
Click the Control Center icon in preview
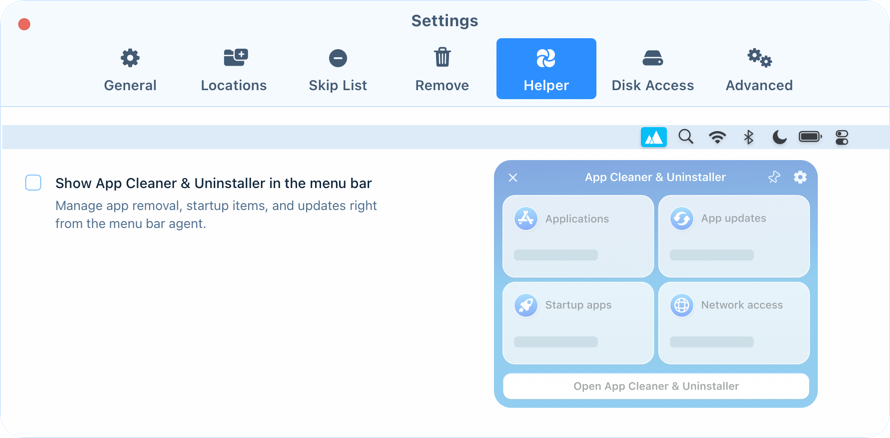[x=842, y=137]
